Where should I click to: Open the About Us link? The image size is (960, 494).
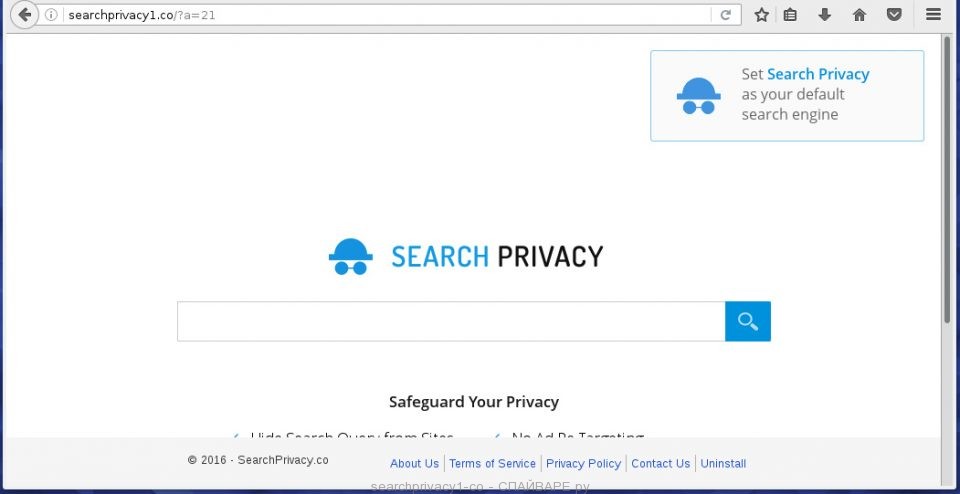(414, 463)
